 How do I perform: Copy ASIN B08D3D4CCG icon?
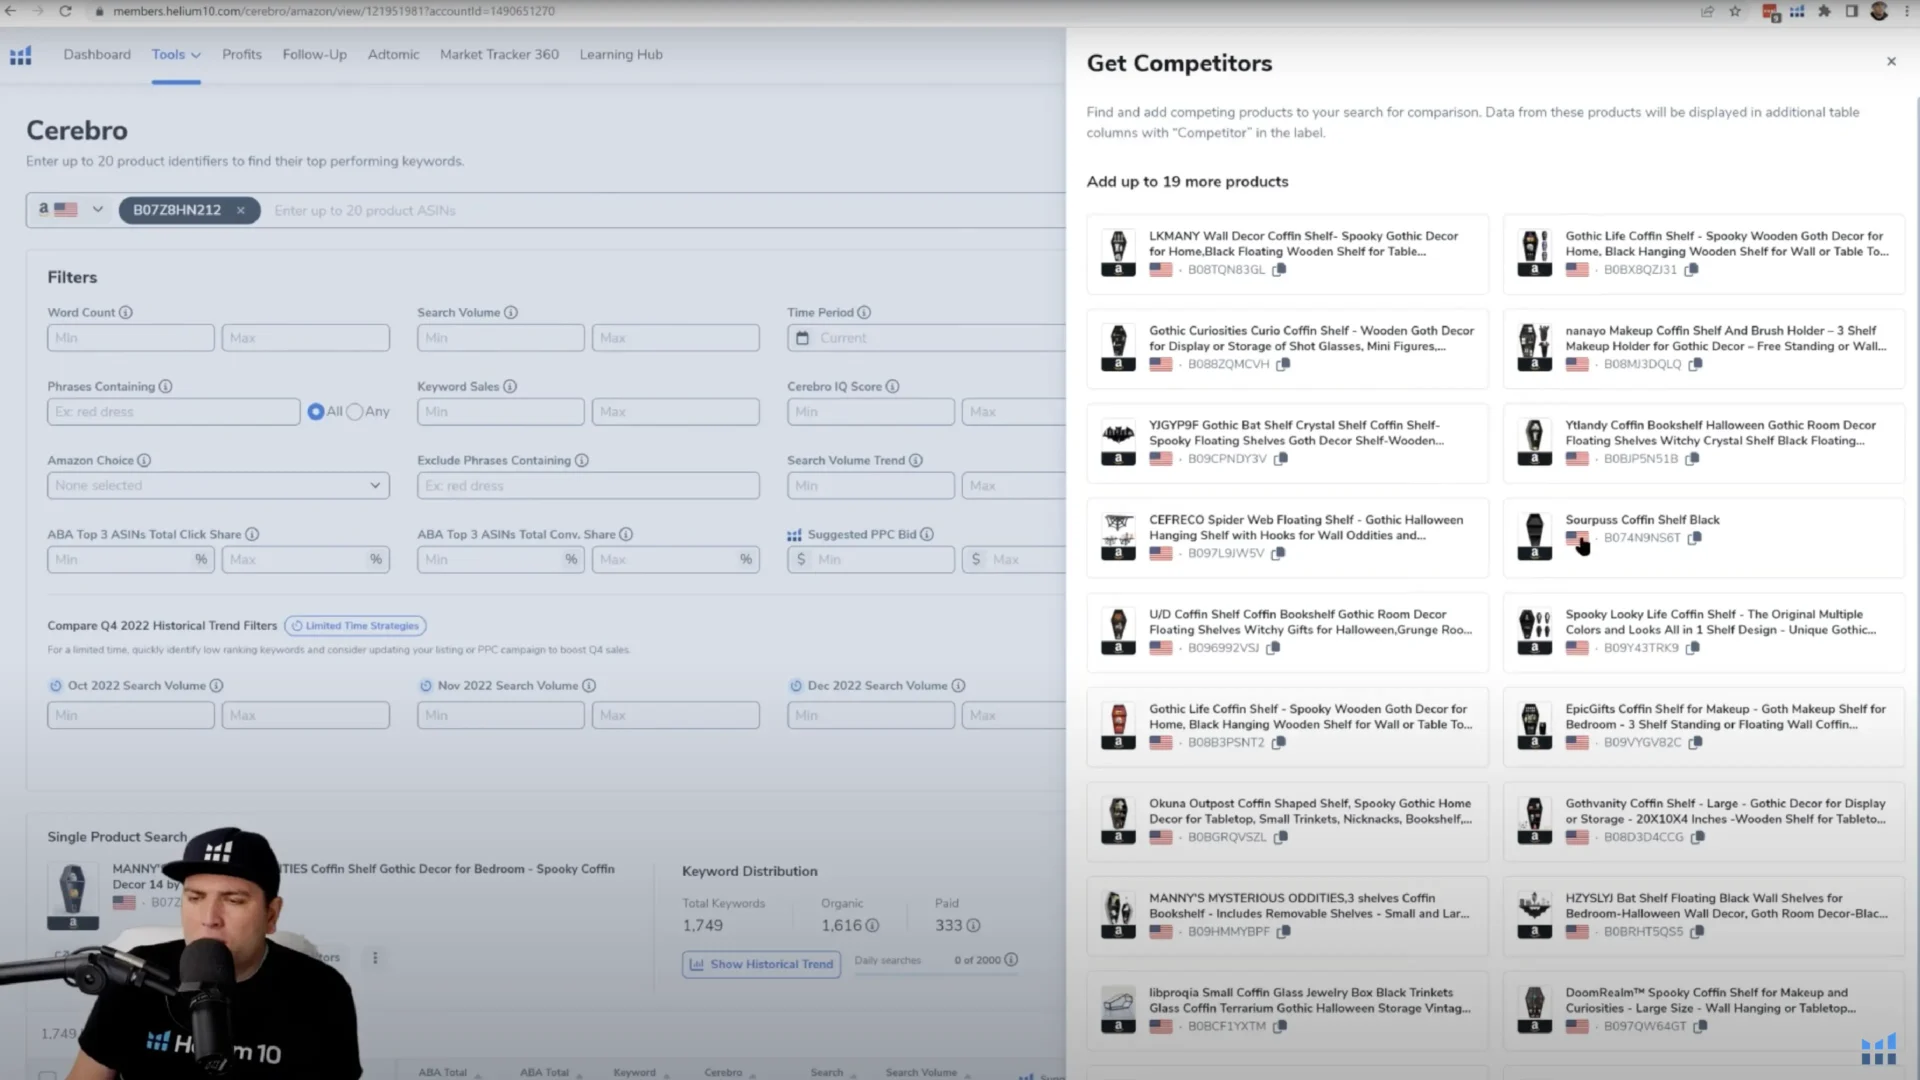[x=1697, y=837]
